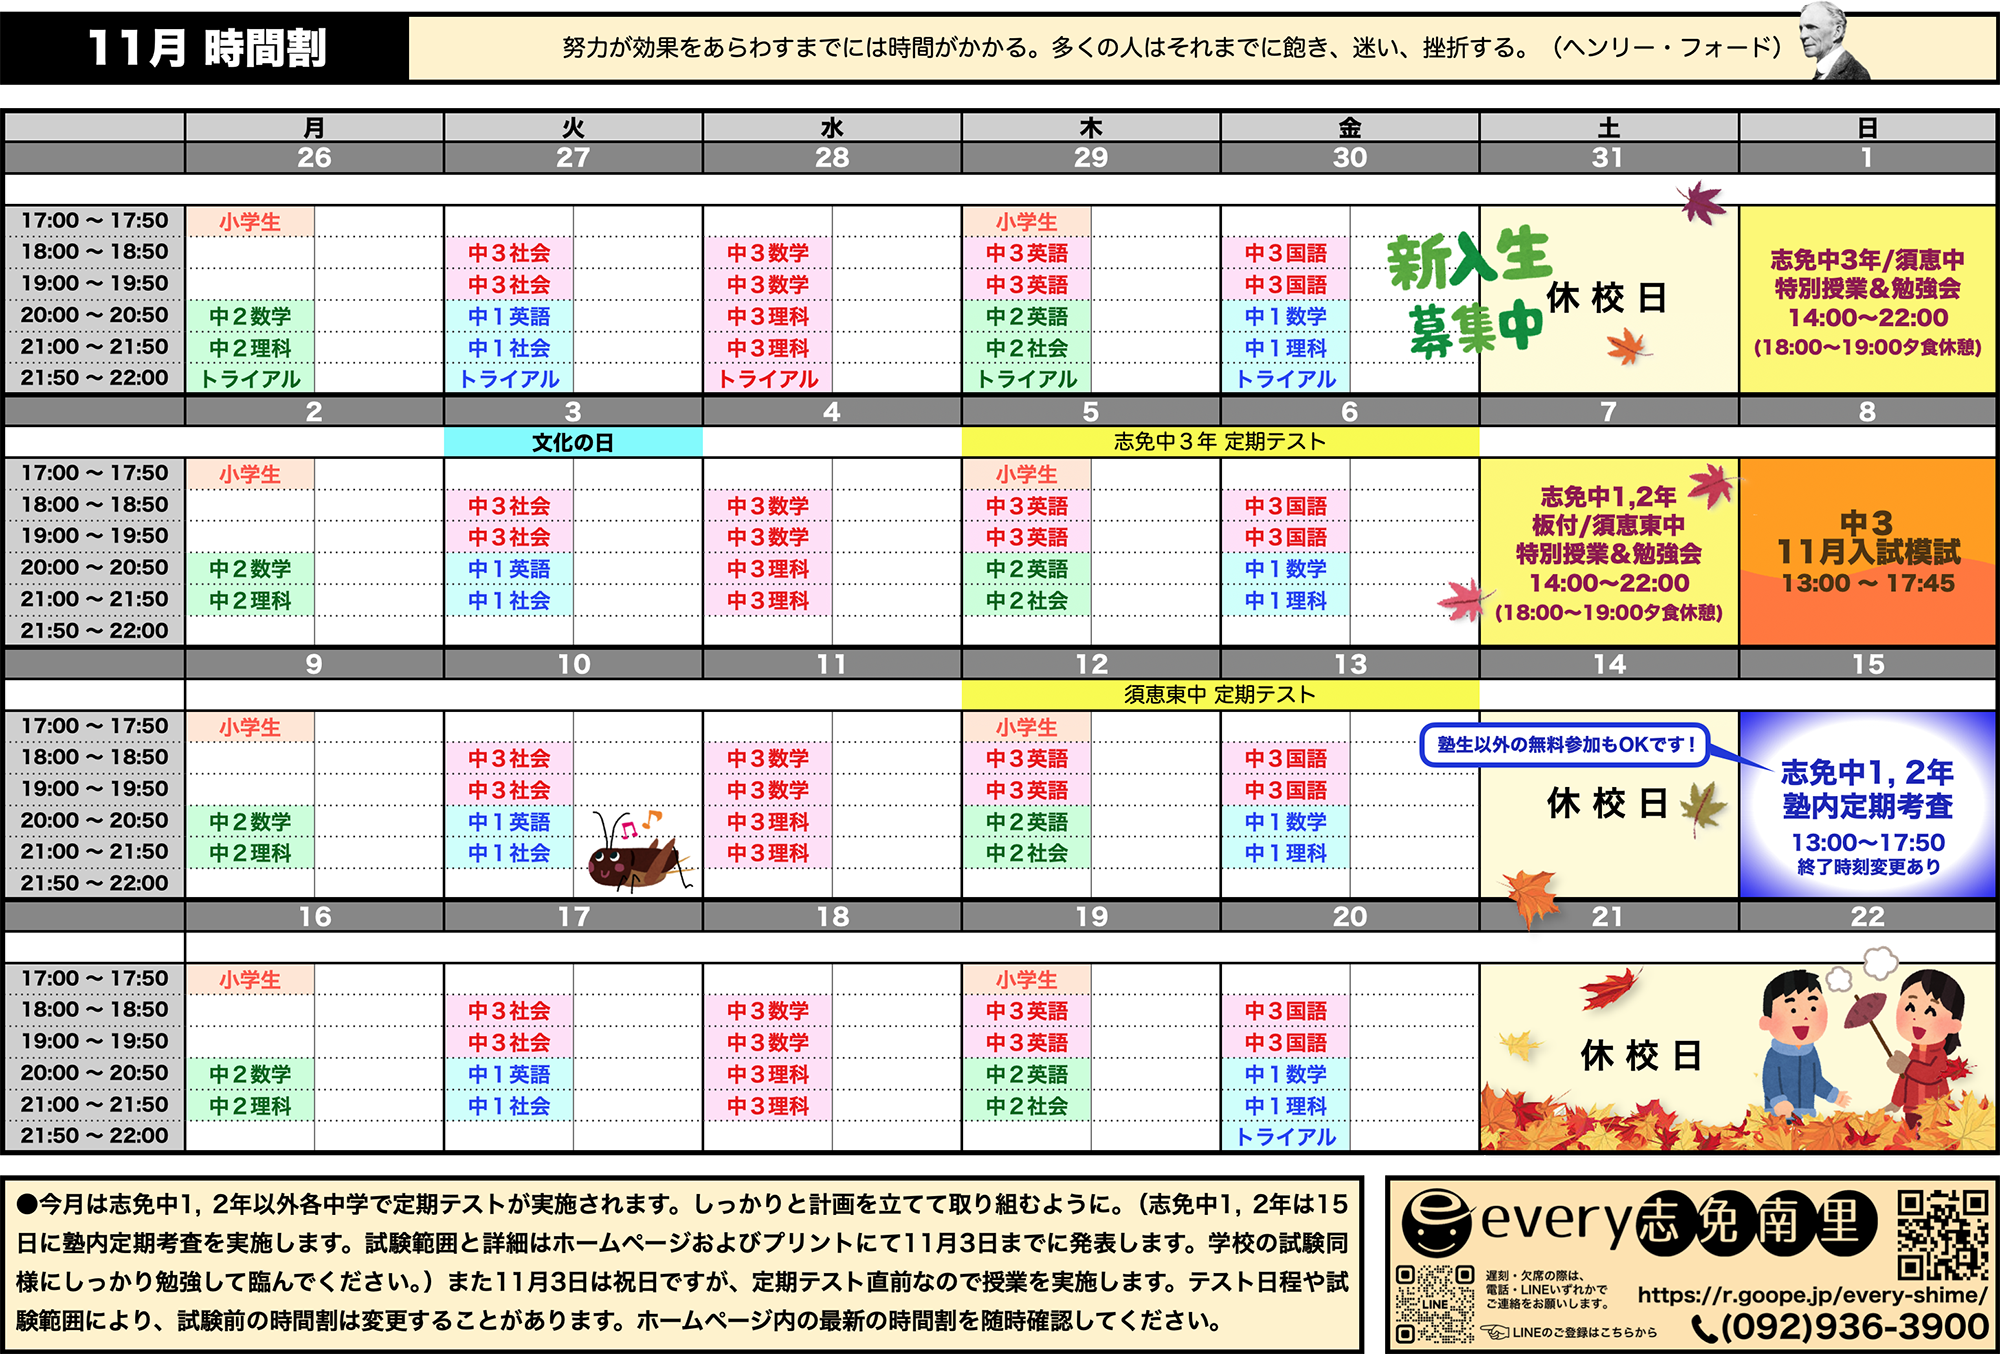Viewport: 2000px width, 1354px height.
Task: Click the 休校日 text on Saturday 14
Action: 1606,802
